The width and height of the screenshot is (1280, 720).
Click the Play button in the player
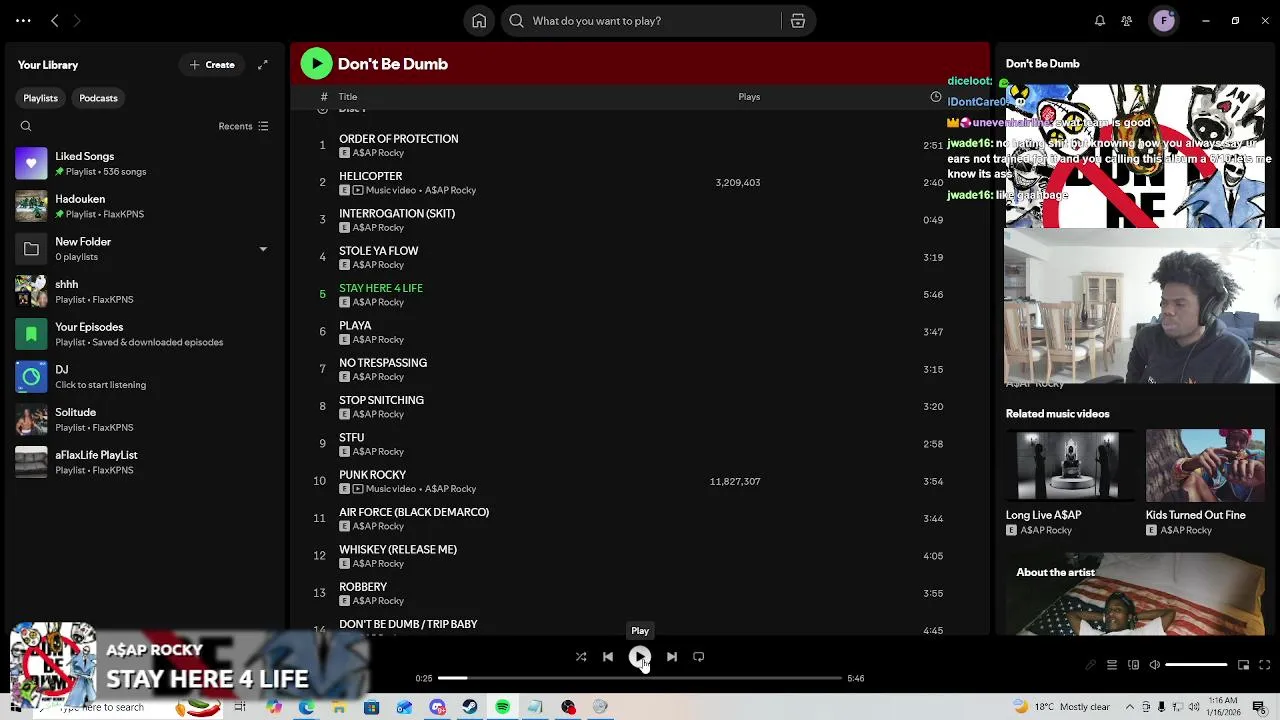coord(640,657)
